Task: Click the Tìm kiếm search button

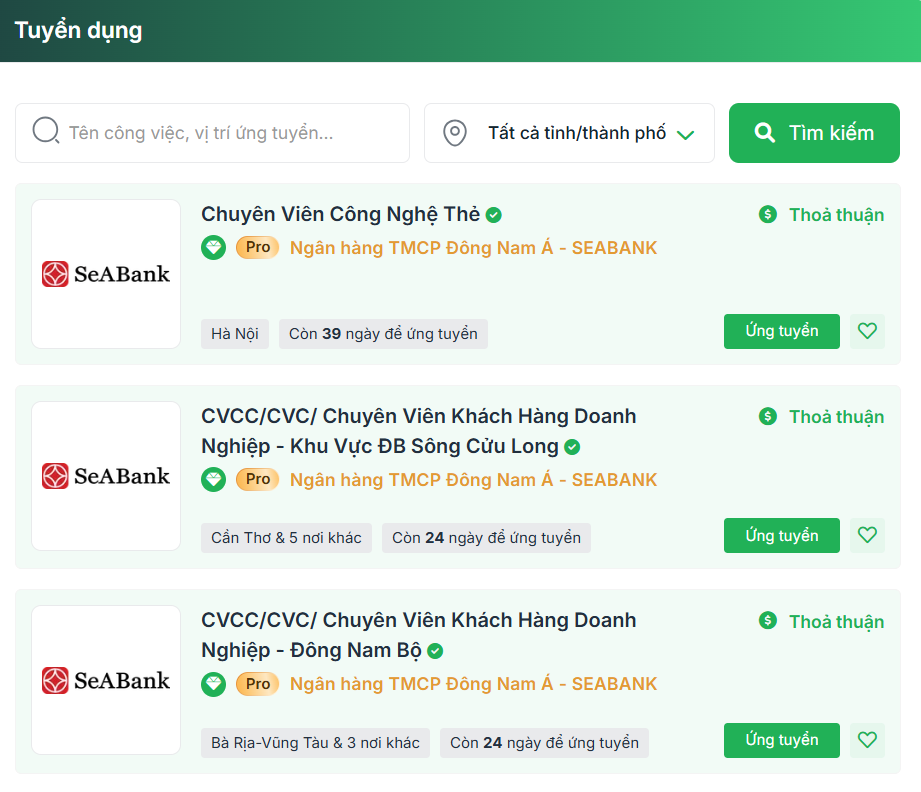Action: pyautogui.click(x=814, y=133)
